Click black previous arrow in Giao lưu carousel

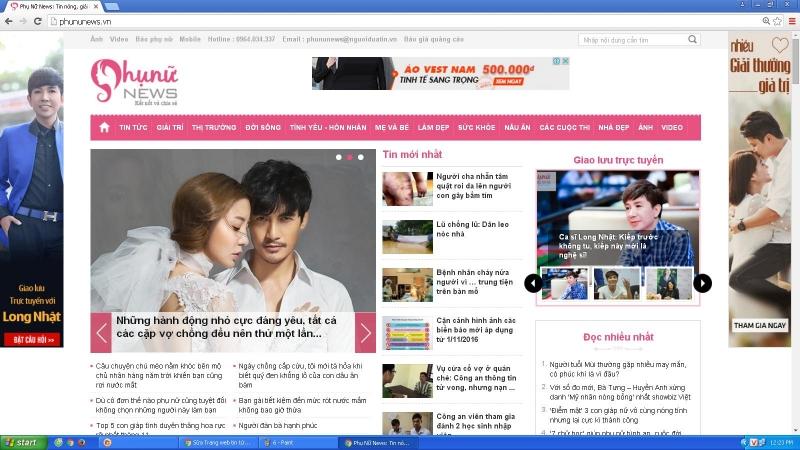(x=533, y=283)
